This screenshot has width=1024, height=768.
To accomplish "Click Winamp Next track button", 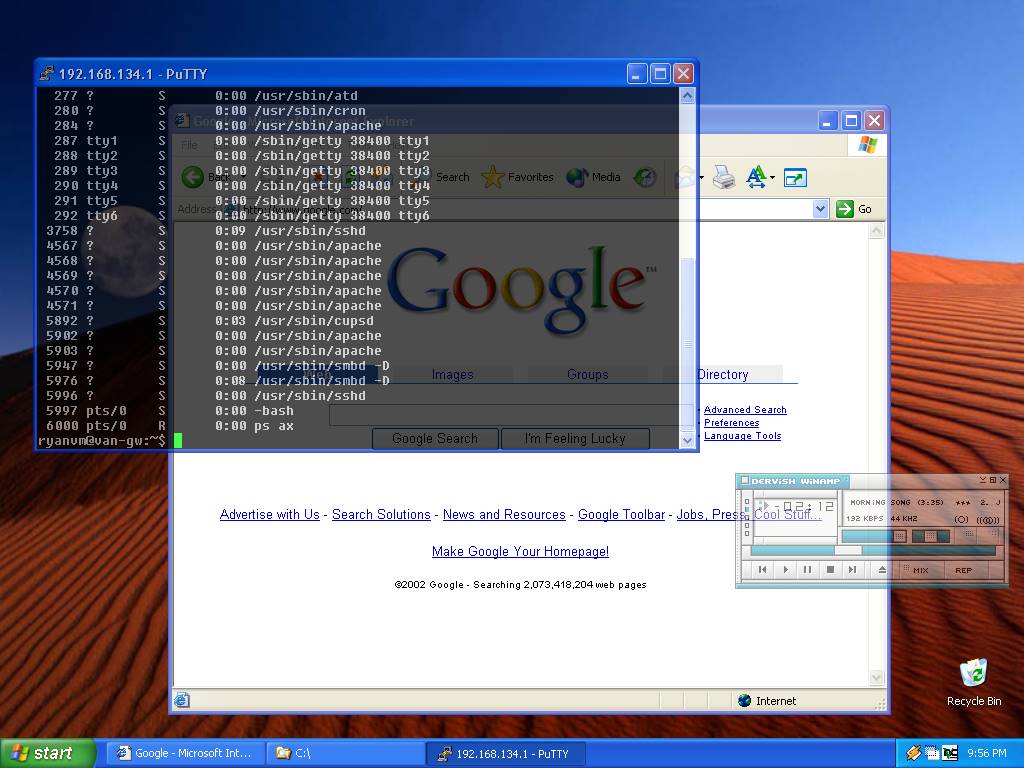I will pyautogui.click(x=852, y=569).
